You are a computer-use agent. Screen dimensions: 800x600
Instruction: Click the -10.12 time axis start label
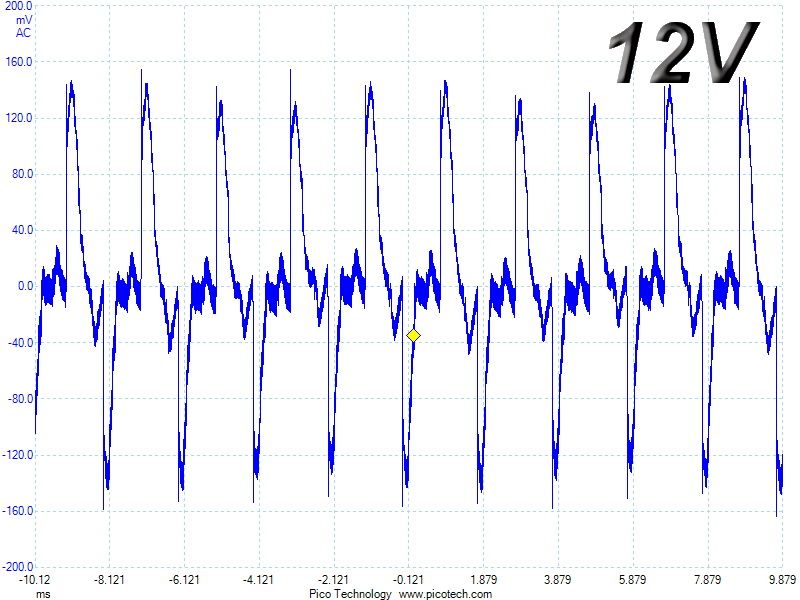tap(35, 580)
